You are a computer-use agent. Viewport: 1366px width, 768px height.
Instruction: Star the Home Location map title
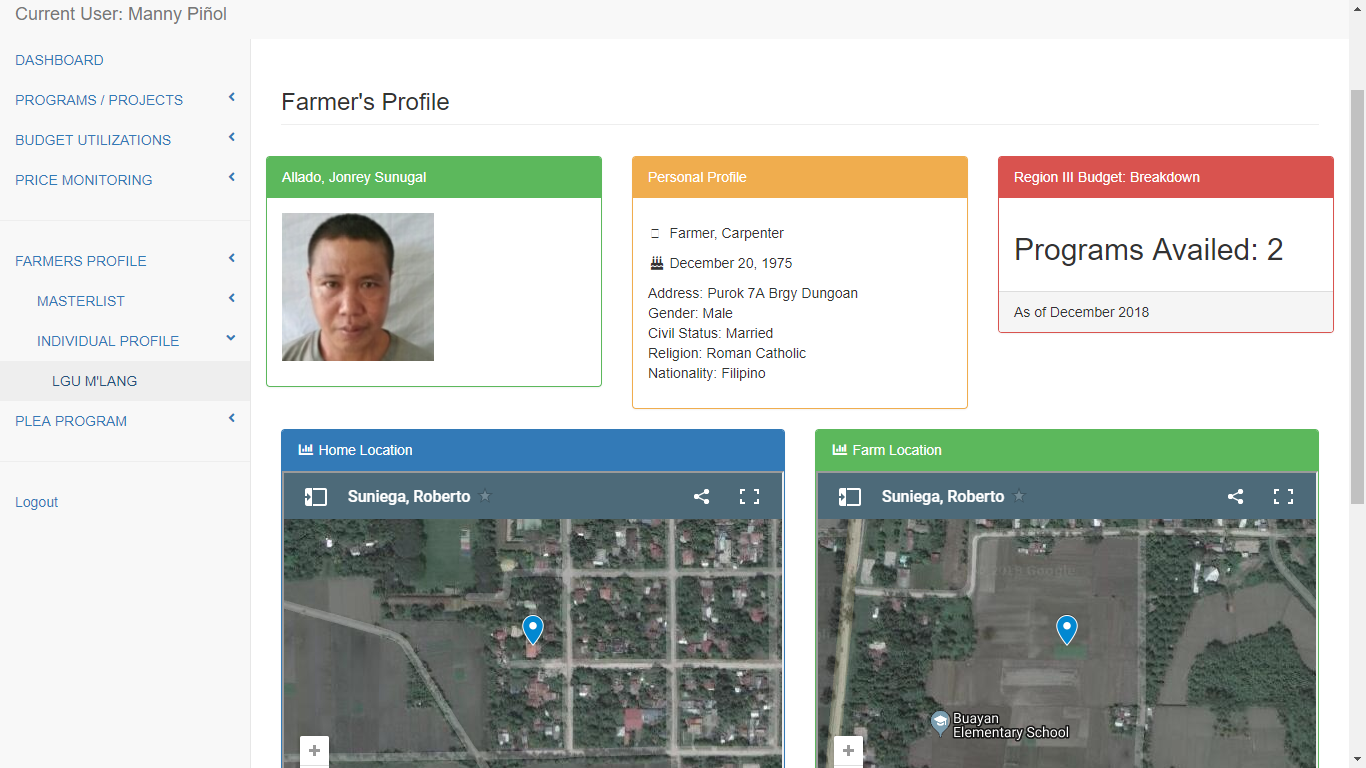tap(486, 496)
